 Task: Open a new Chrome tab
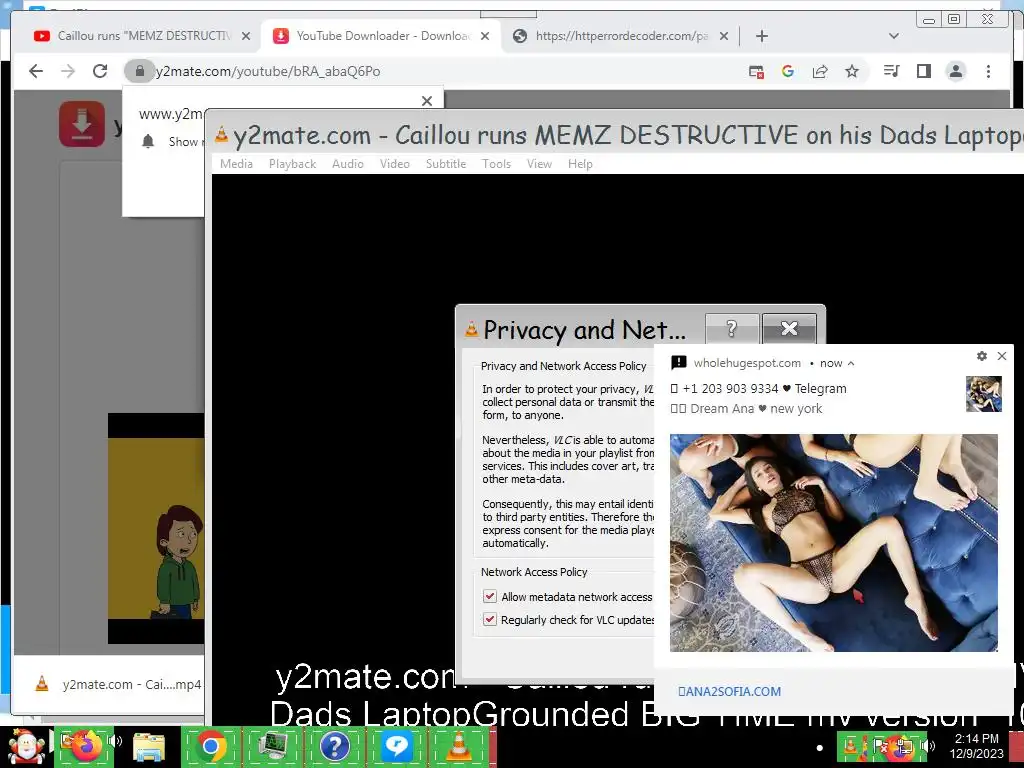(761, 36)
